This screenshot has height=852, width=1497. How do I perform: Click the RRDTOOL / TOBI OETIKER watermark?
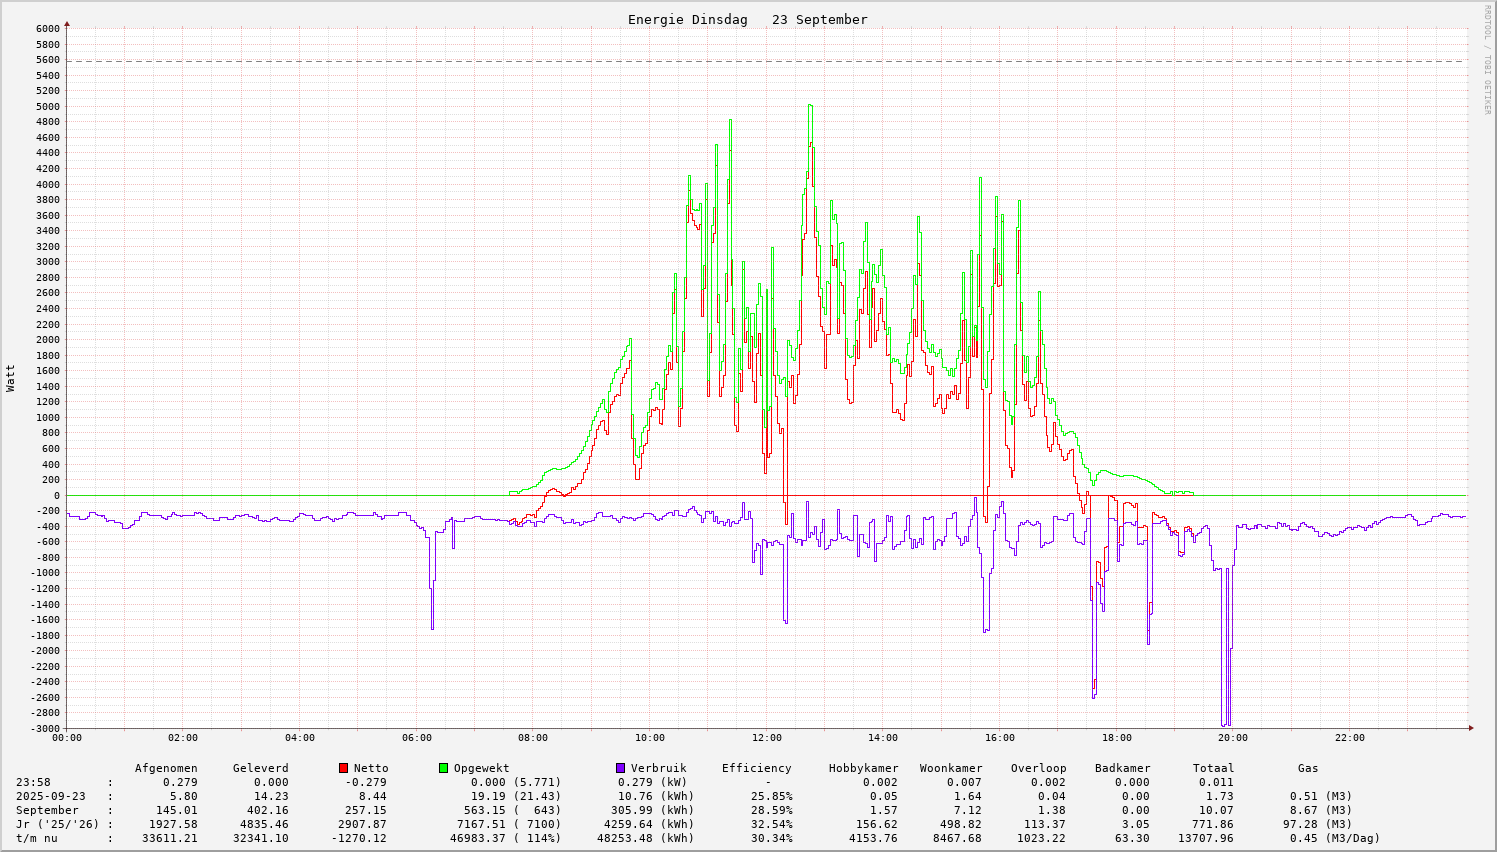[1487, 60]
